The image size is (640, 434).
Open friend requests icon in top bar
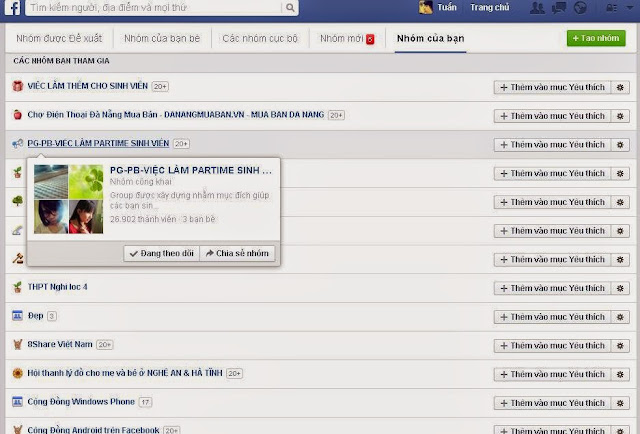[x=537, y=8]
